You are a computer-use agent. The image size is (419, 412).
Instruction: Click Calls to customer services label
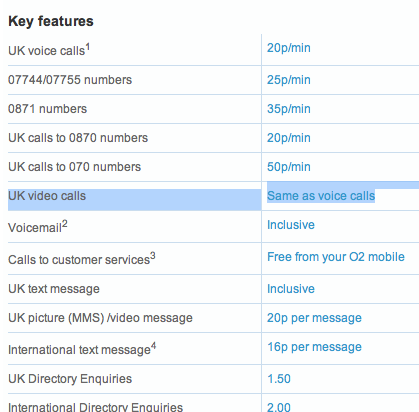[82, 259]
